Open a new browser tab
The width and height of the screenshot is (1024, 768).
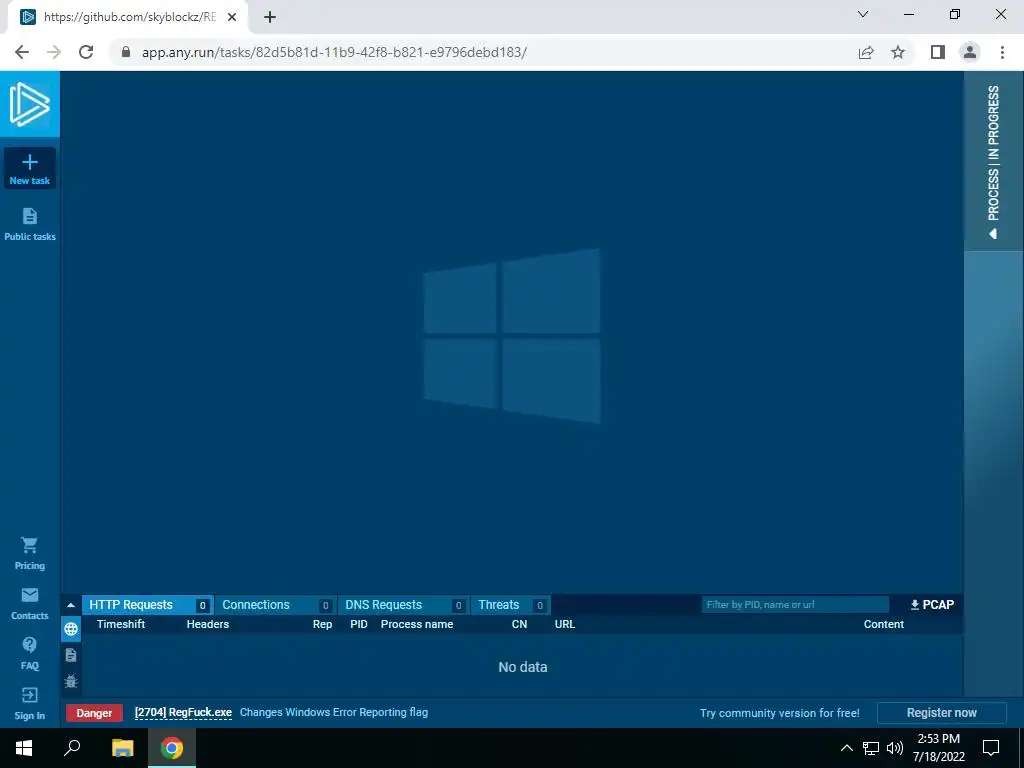click(270, 17)
